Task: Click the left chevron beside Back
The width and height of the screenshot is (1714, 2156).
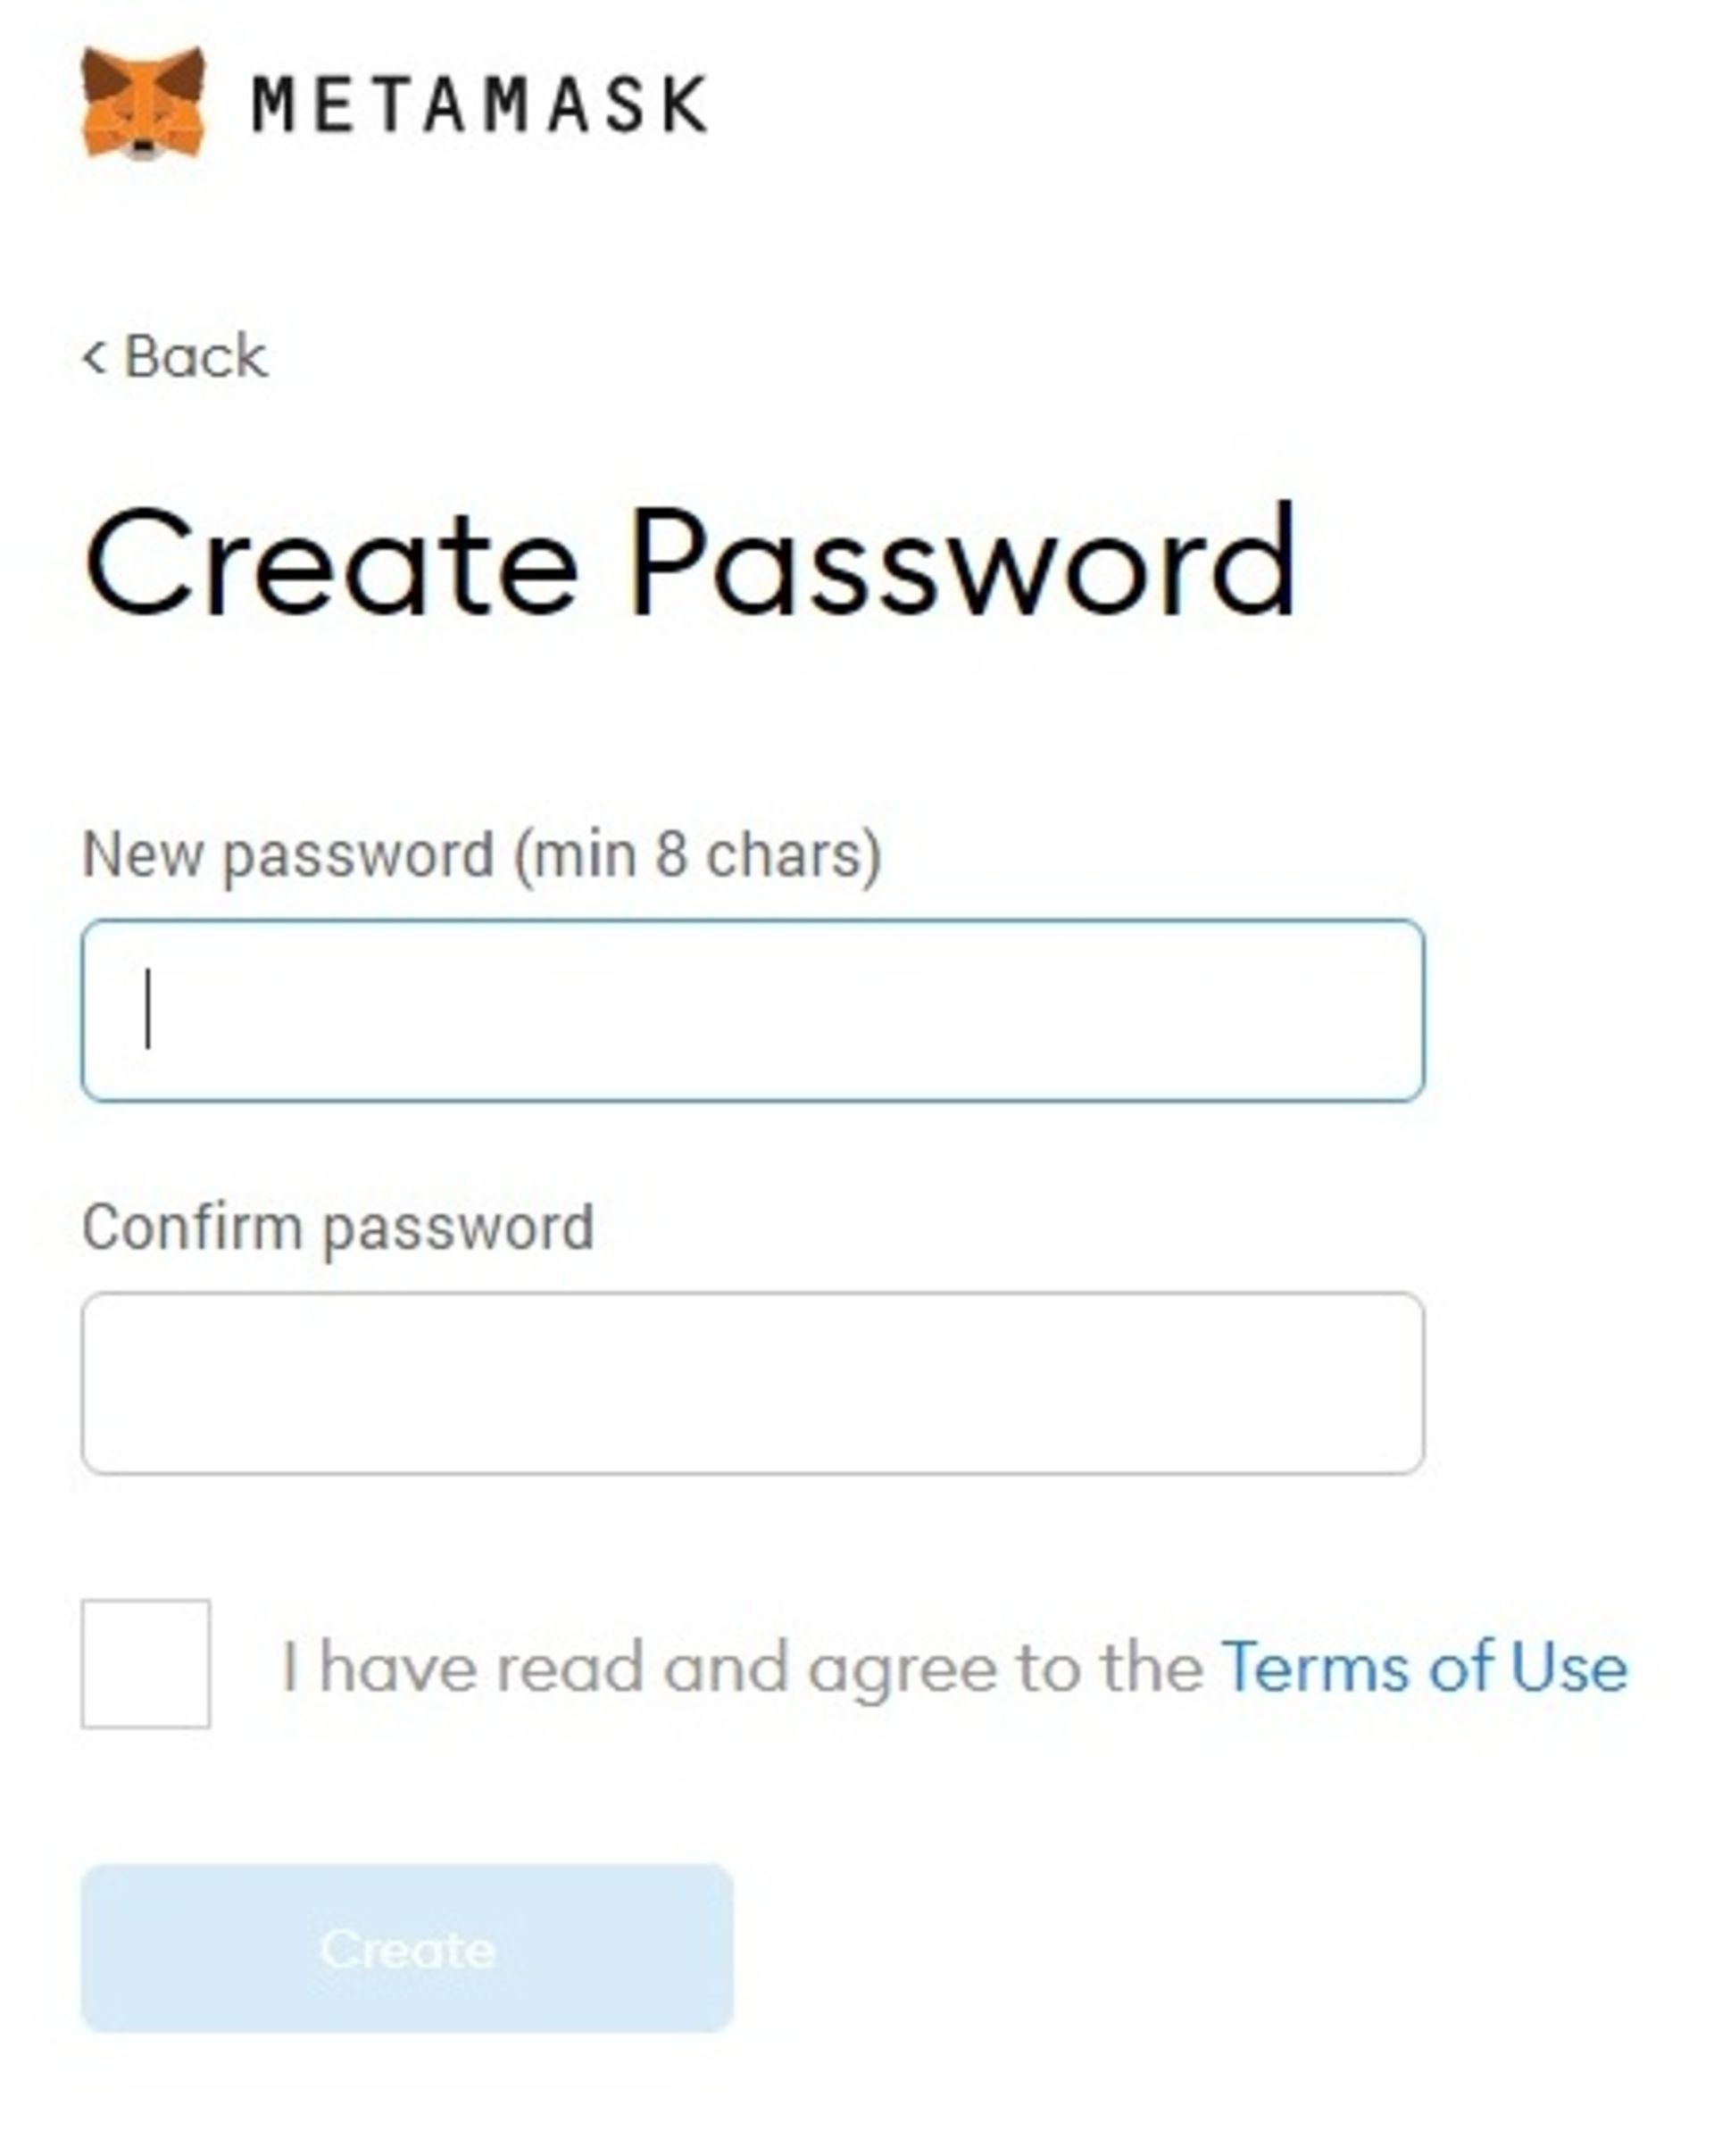Action: click(x=94, y=357)
